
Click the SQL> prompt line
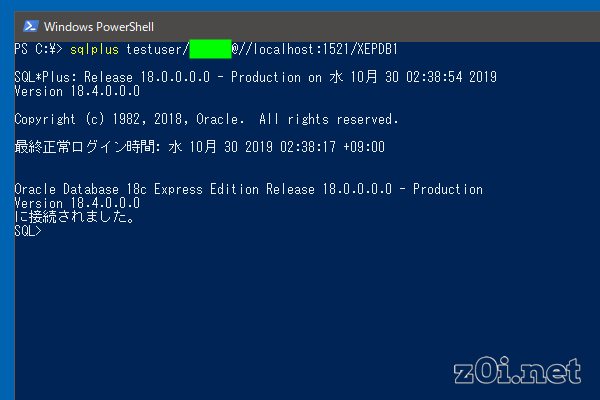28,231
